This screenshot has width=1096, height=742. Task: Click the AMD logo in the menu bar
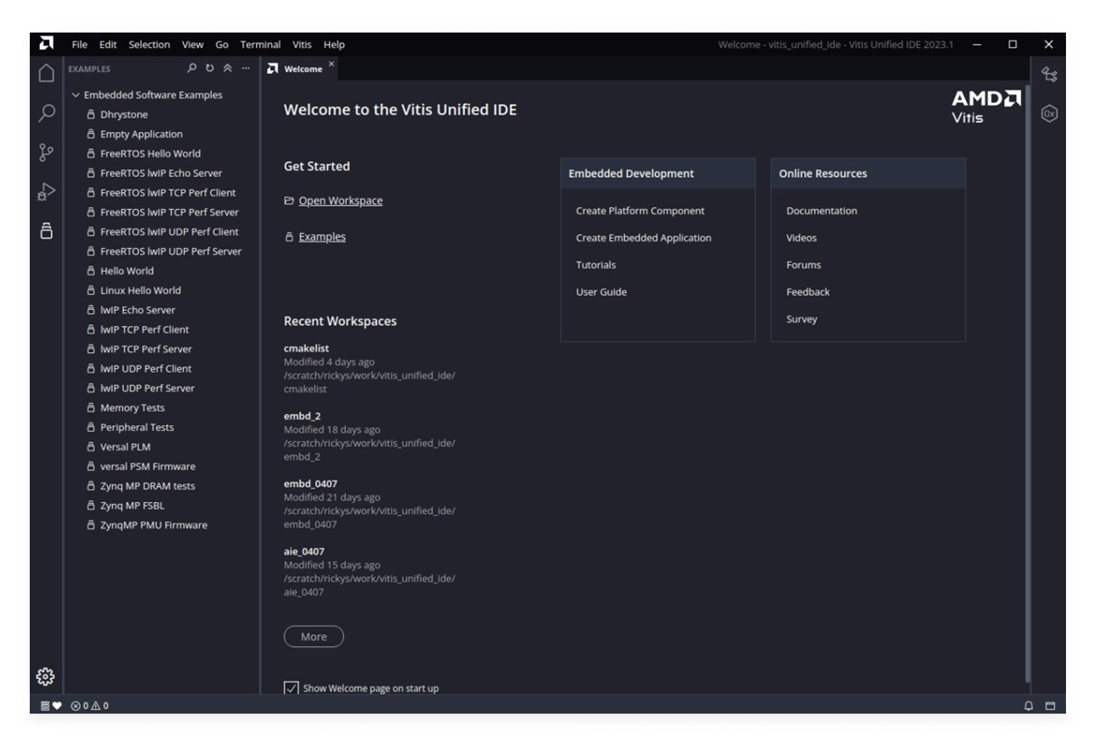tap(46, 44)
